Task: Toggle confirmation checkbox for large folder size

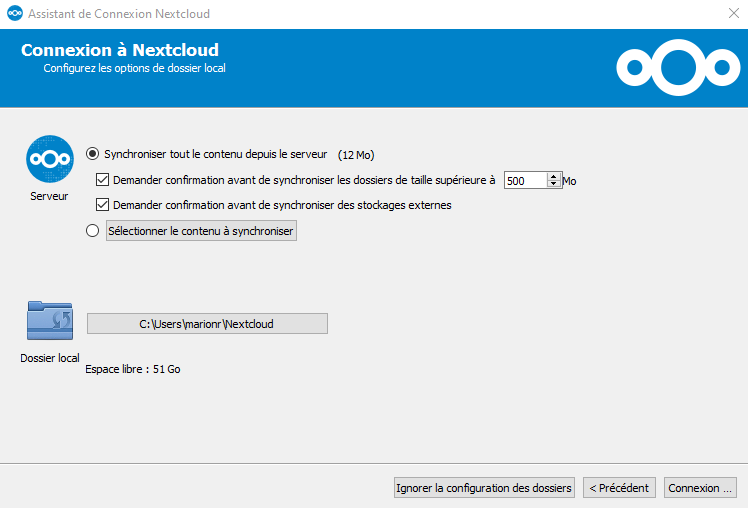Action: pyautogui.click(x=102, y=180)
